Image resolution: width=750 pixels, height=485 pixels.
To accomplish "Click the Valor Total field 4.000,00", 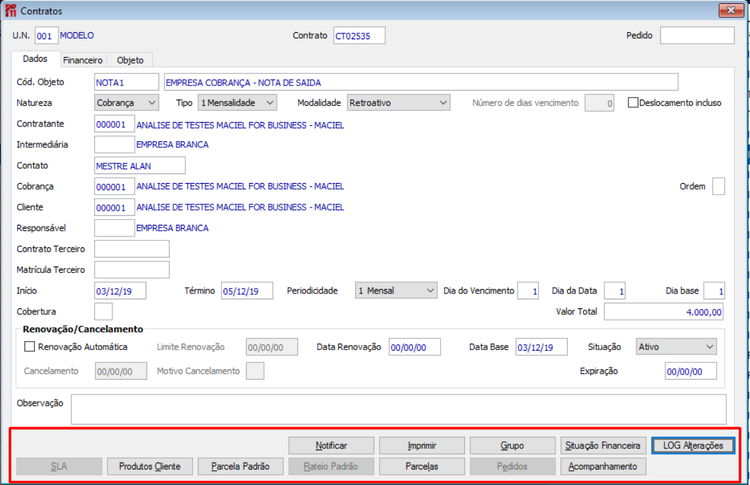I will point(664,311).
